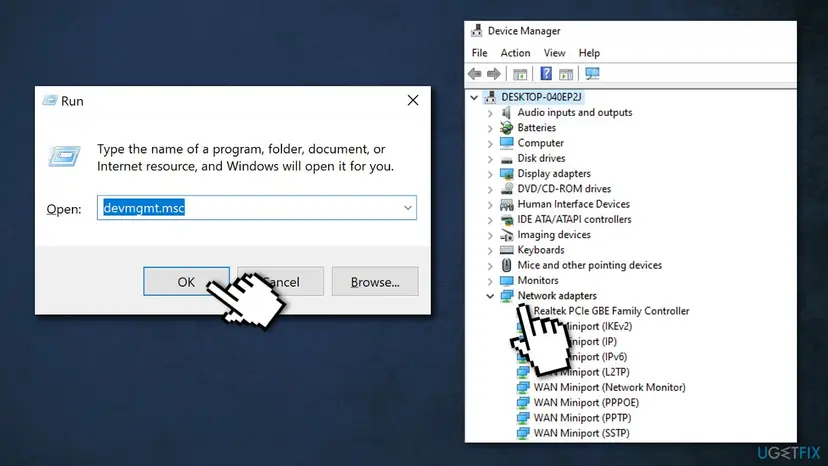Collapse the Network adapters node
The image size is (828, 466).
click(490, 296)
